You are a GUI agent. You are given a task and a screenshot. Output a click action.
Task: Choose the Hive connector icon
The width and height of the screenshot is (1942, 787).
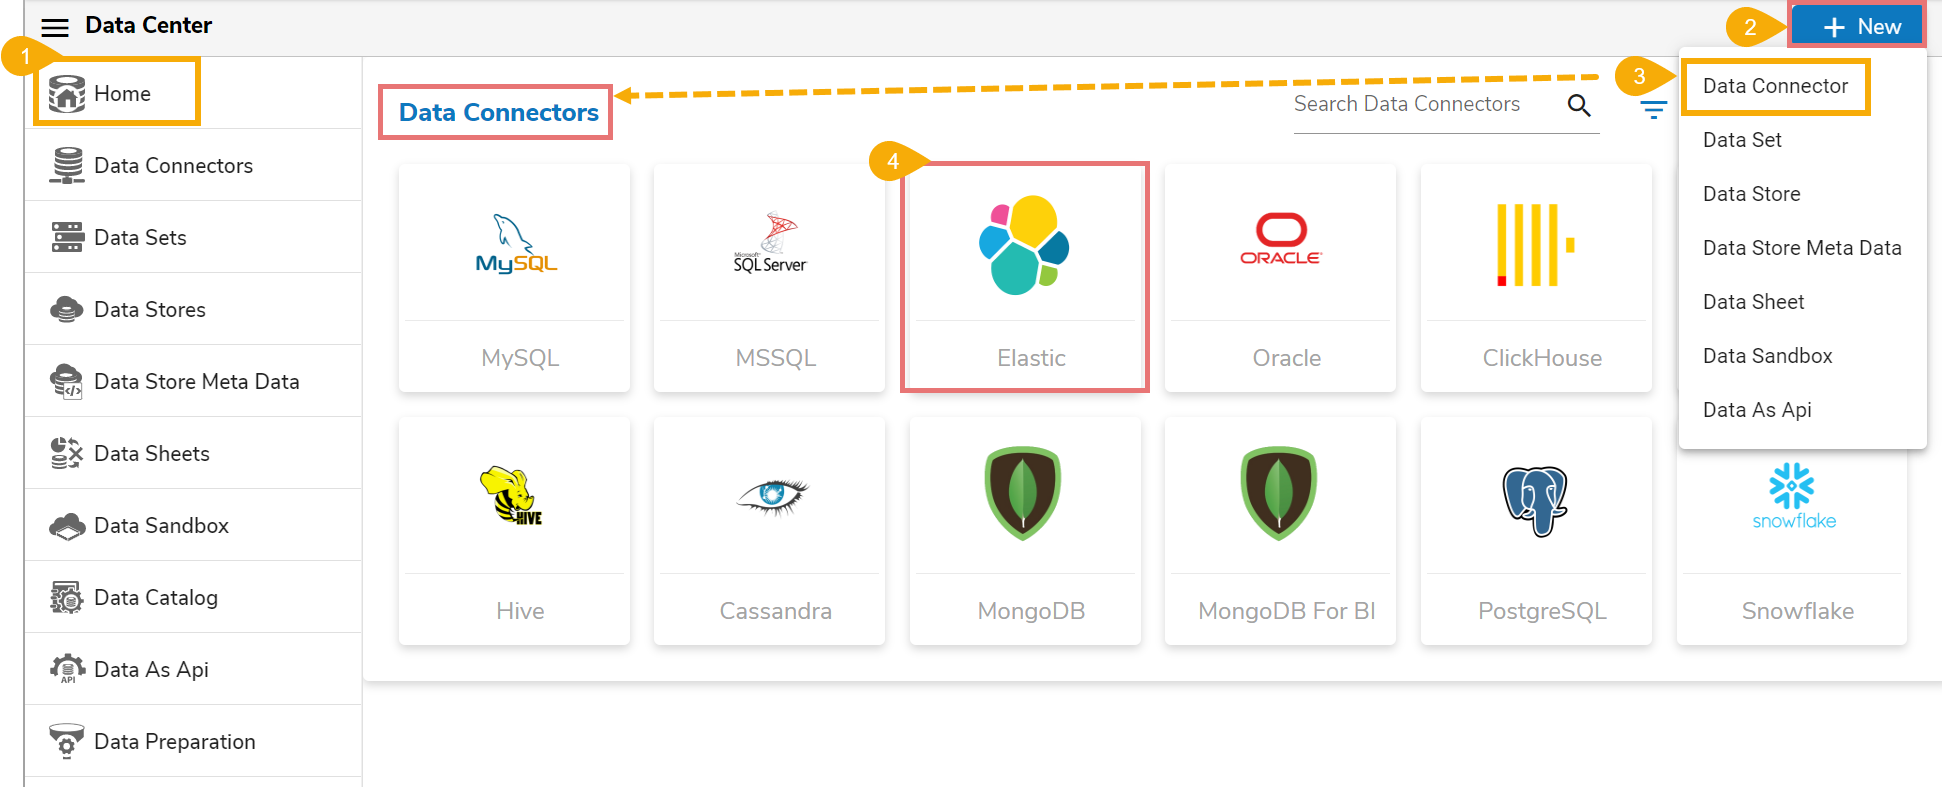pos(512,496)
